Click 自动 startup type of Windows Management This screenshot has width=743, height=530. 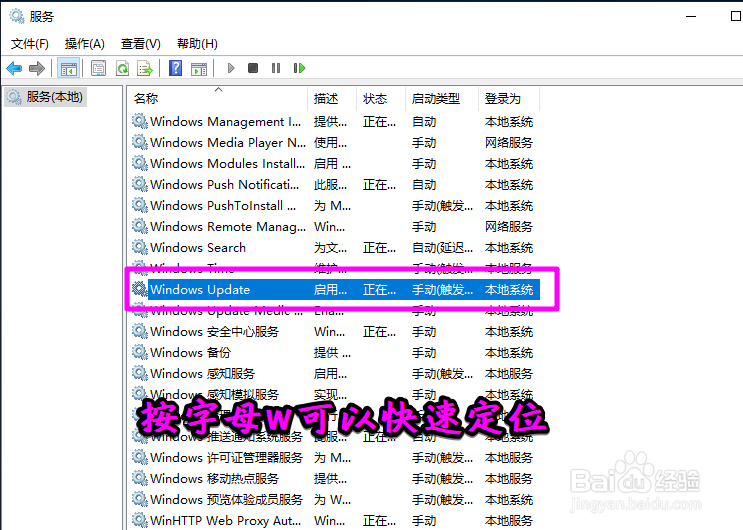click(424, 122)
